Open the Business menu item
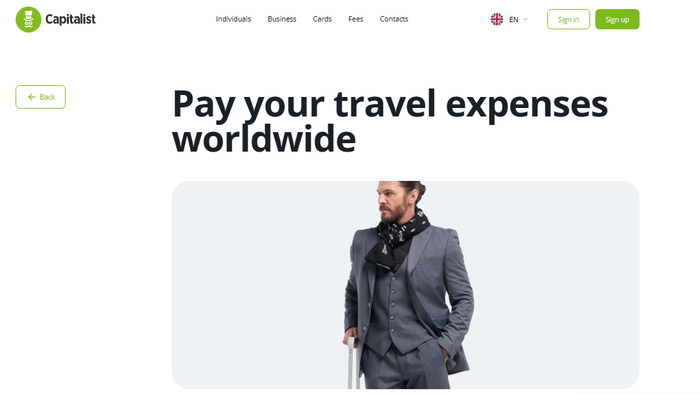700x395 pixels. point(282,19)
